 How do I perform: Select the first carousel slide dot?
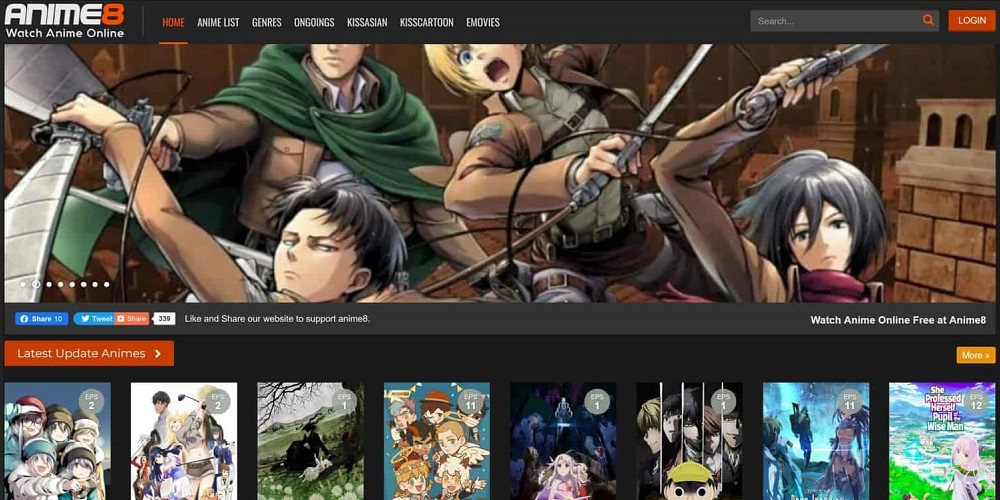click(x=23, y=284)
